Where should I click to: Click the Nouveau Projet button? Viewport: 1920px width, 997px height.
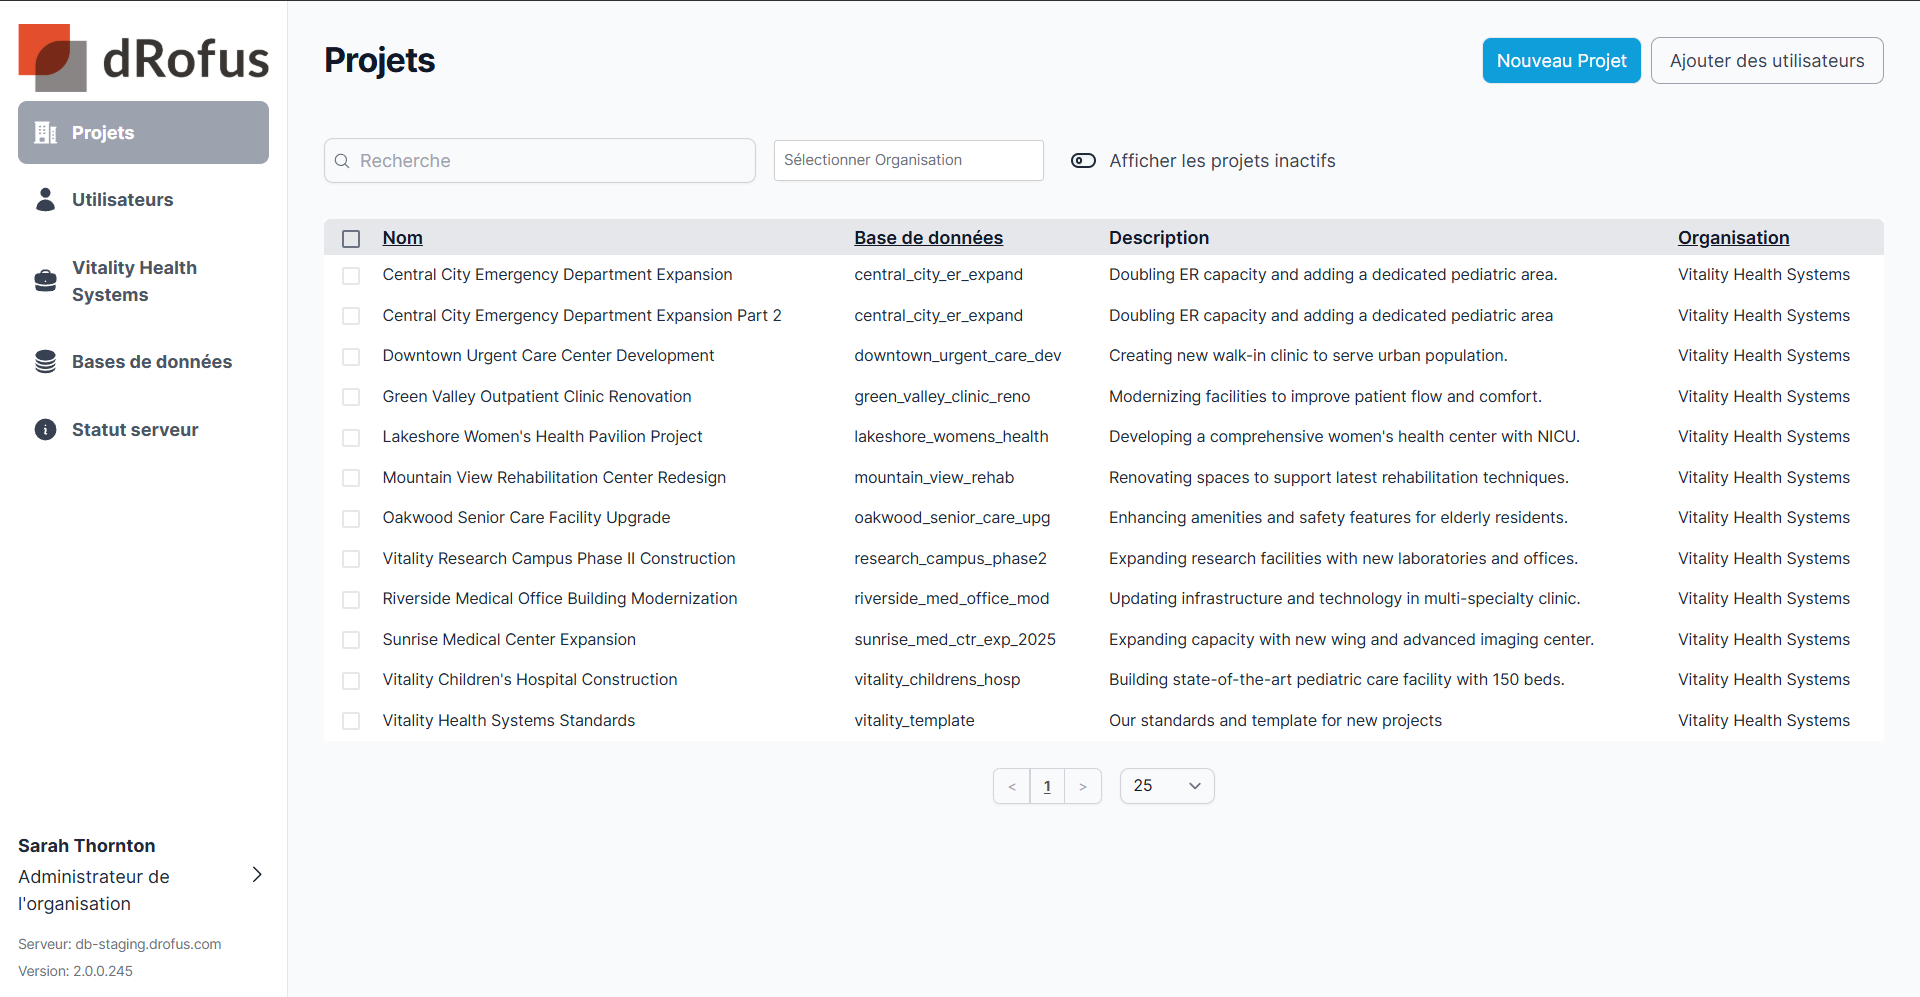(x=1560, y=61)
